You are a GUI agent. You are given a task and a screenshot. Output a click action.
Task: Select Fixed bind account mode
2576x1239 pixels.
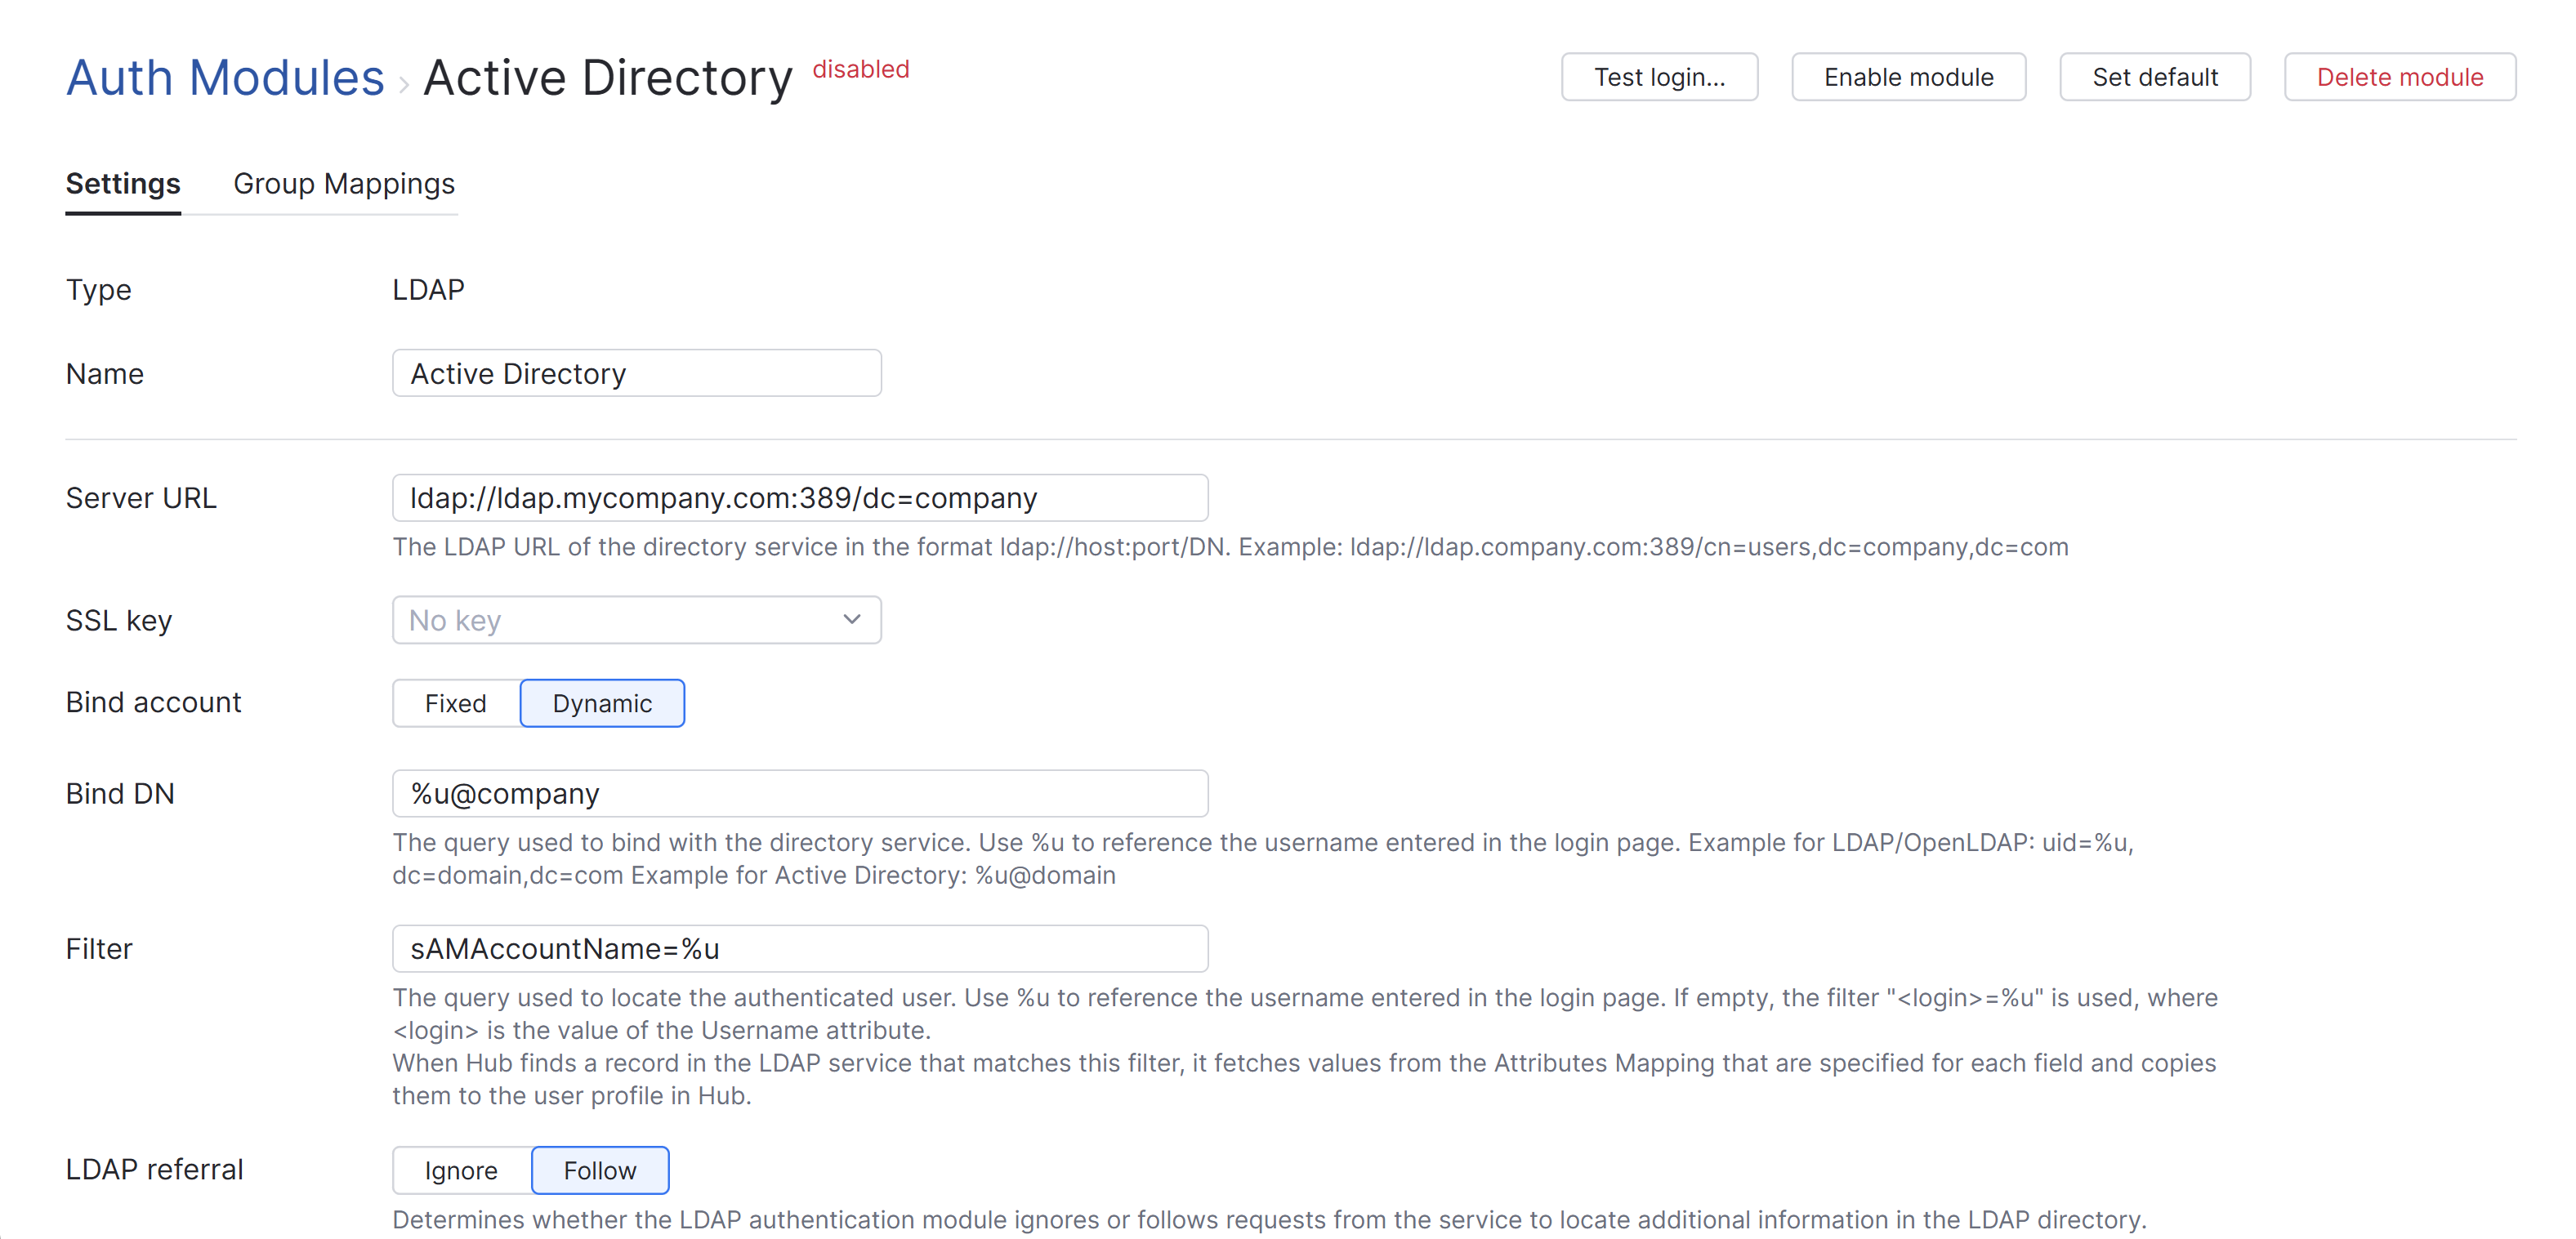(x=455, y=703)
